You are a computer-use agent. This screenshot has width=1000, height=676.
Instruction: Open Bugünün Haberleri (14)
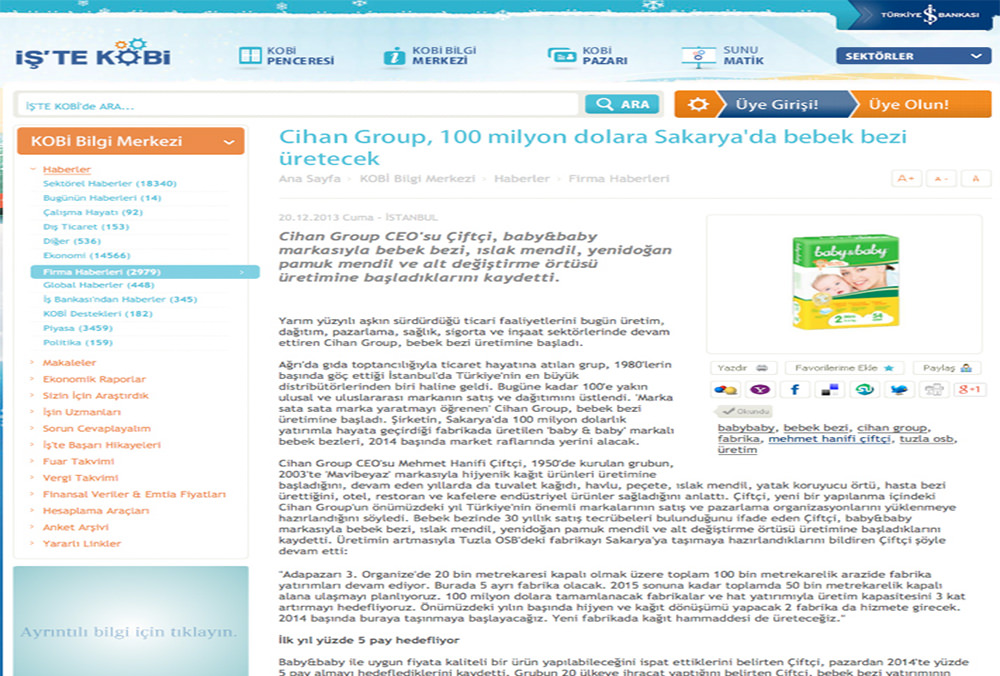point(102,198)
